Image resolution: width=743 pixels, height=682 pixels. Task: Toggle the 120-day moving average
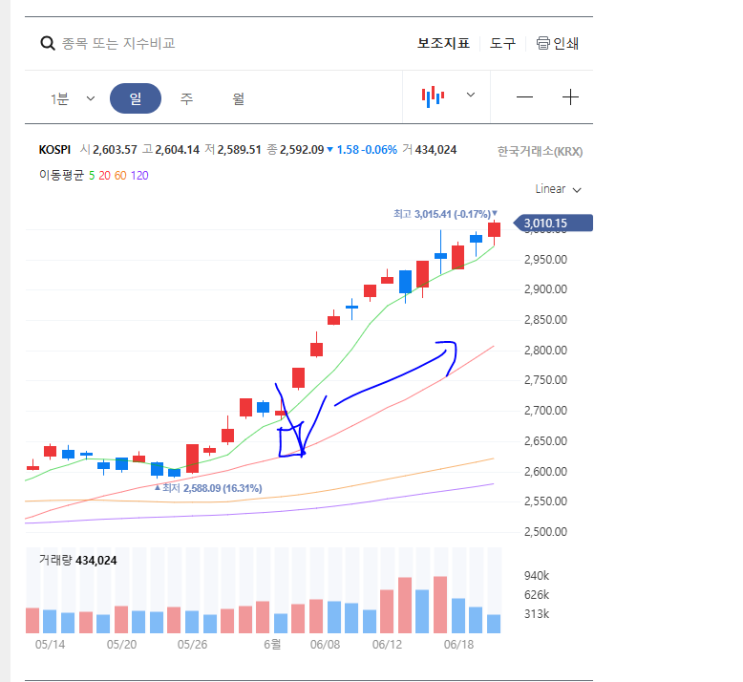tap(139, 176)
